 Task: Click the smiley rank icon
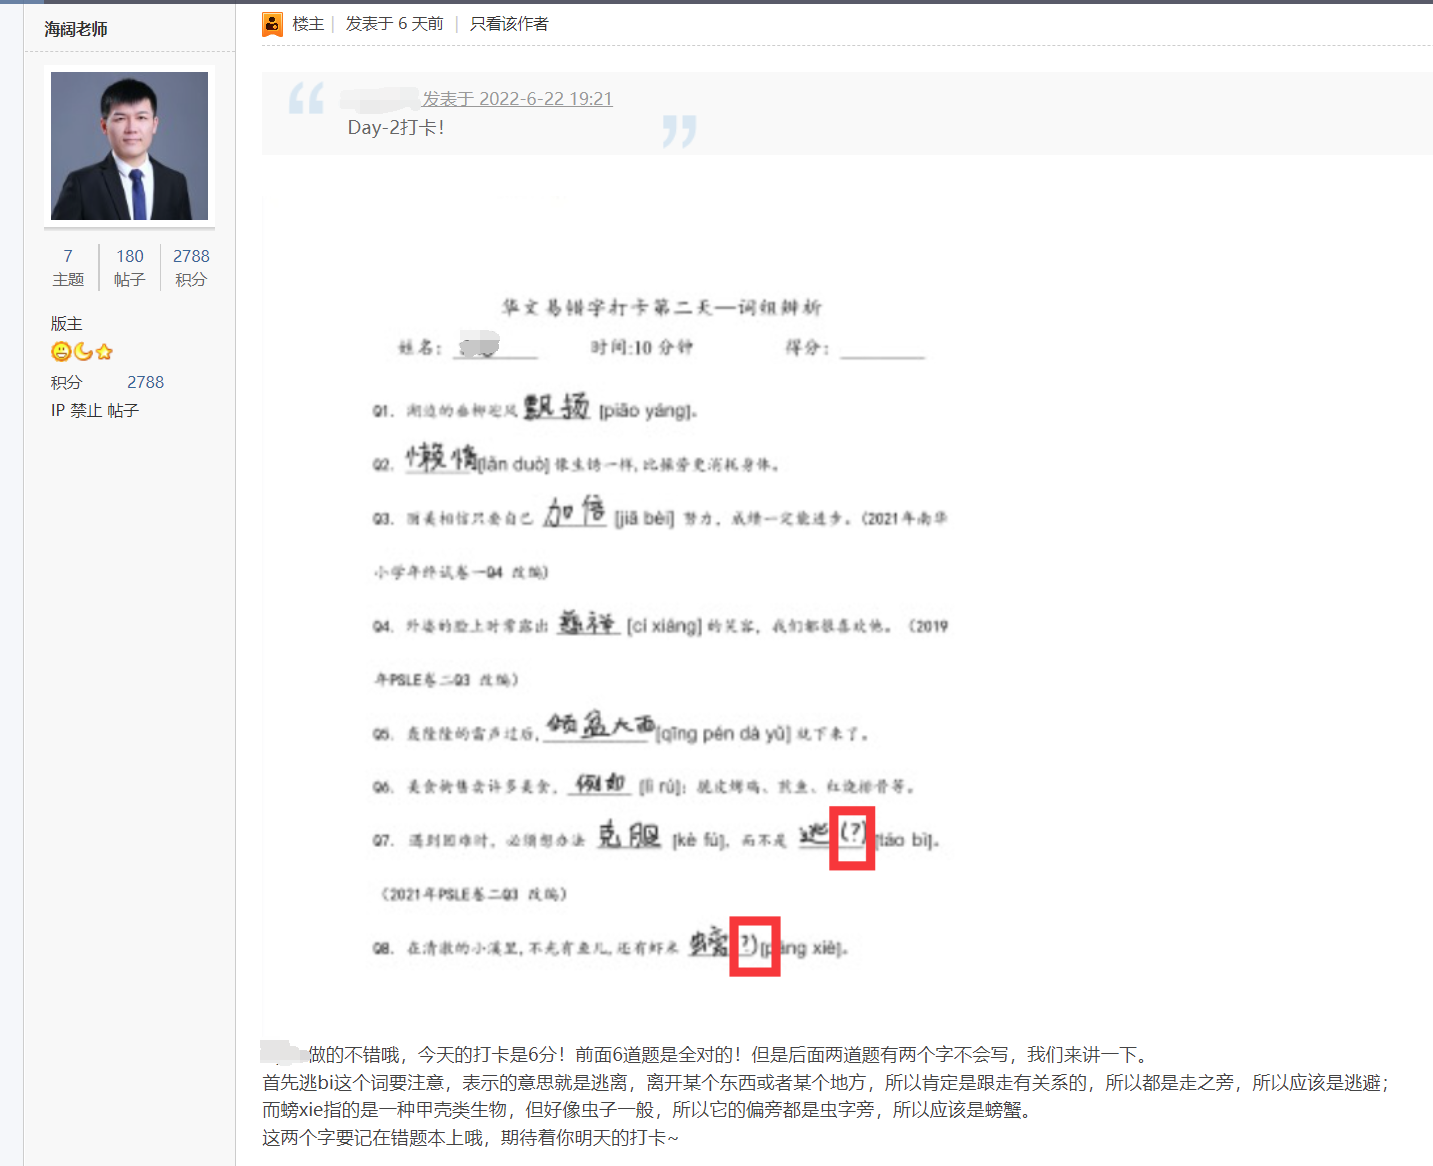pos(61,352)
